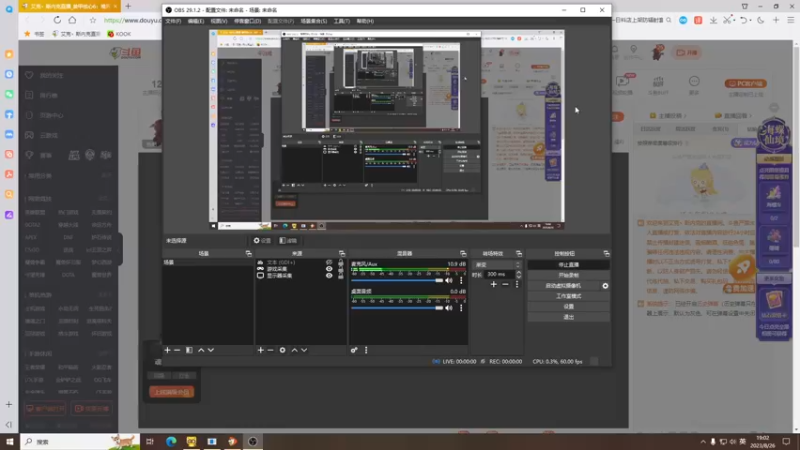
Task: Open the 工具(T) menu in OBS
Action: 341,21
